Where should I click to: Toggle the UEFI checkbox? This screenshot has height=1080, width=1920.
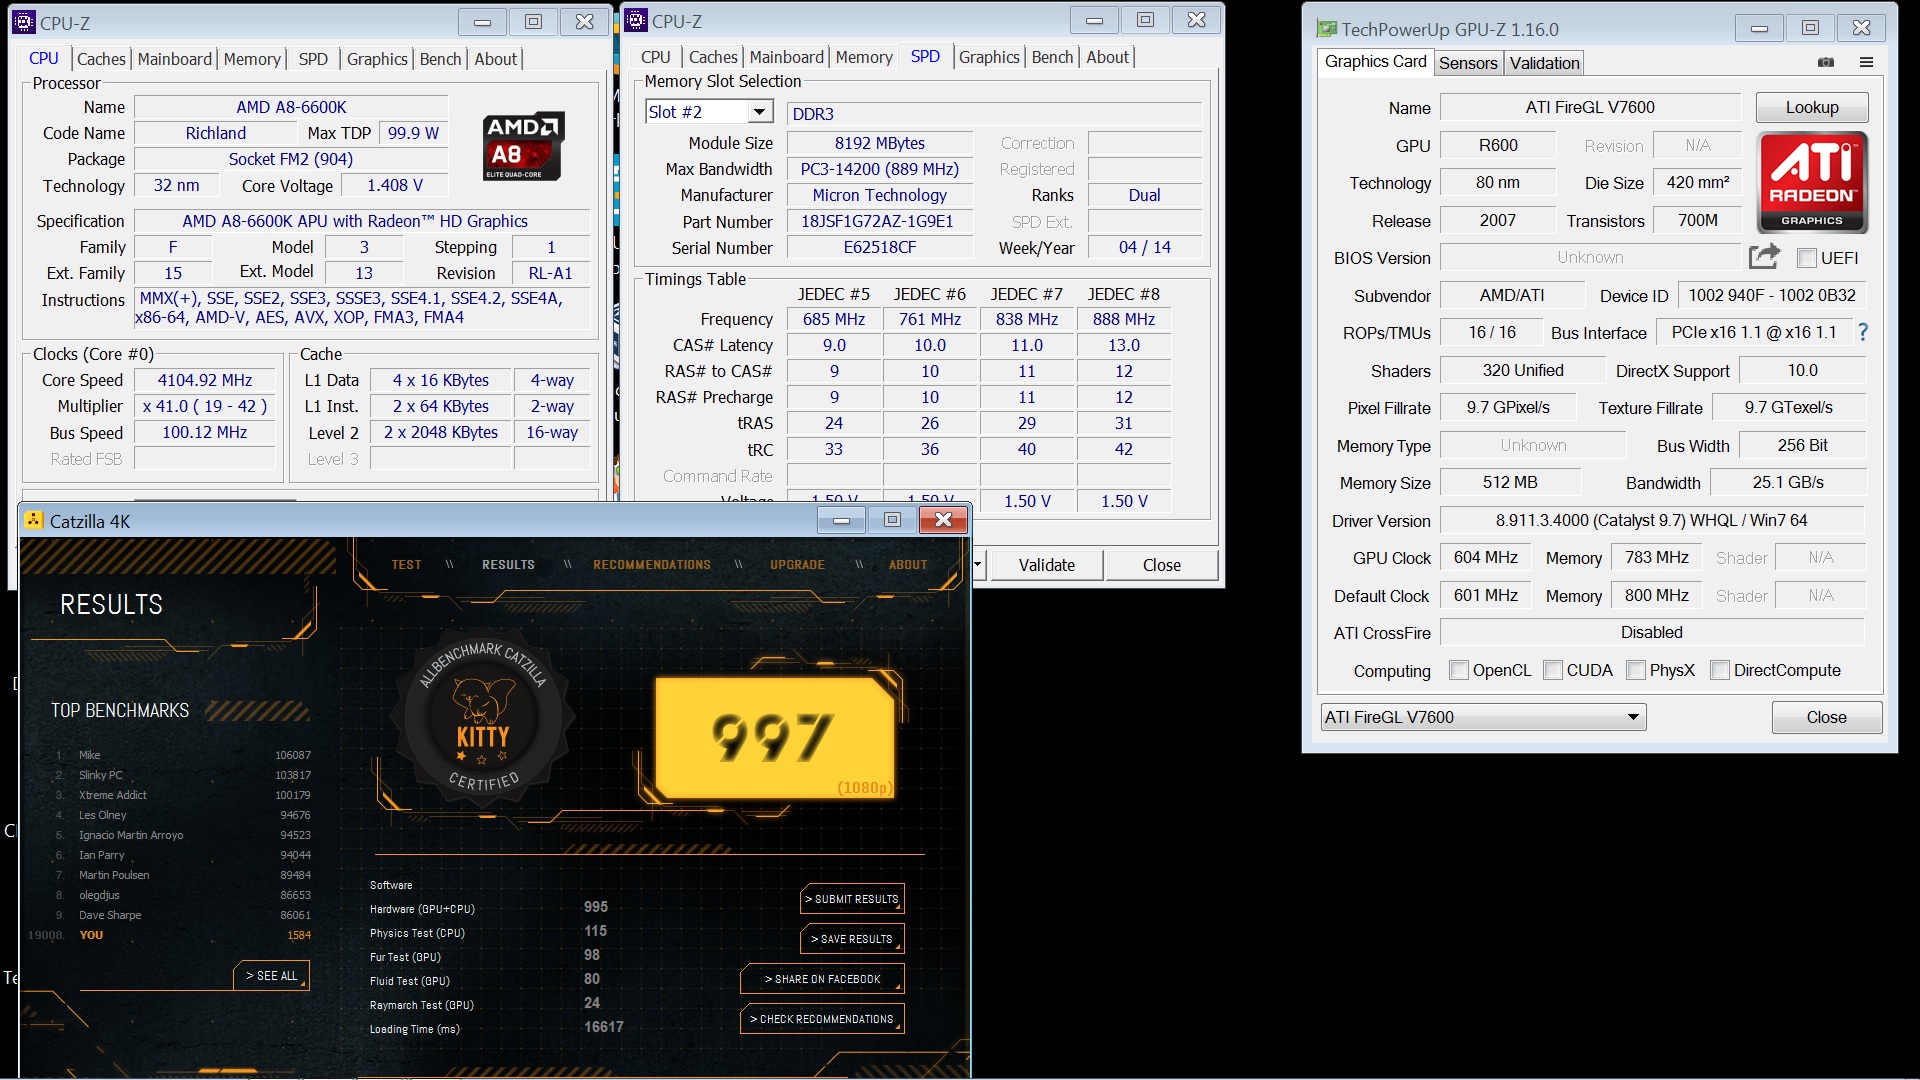pyautogui.click(x=1807, y=258)
